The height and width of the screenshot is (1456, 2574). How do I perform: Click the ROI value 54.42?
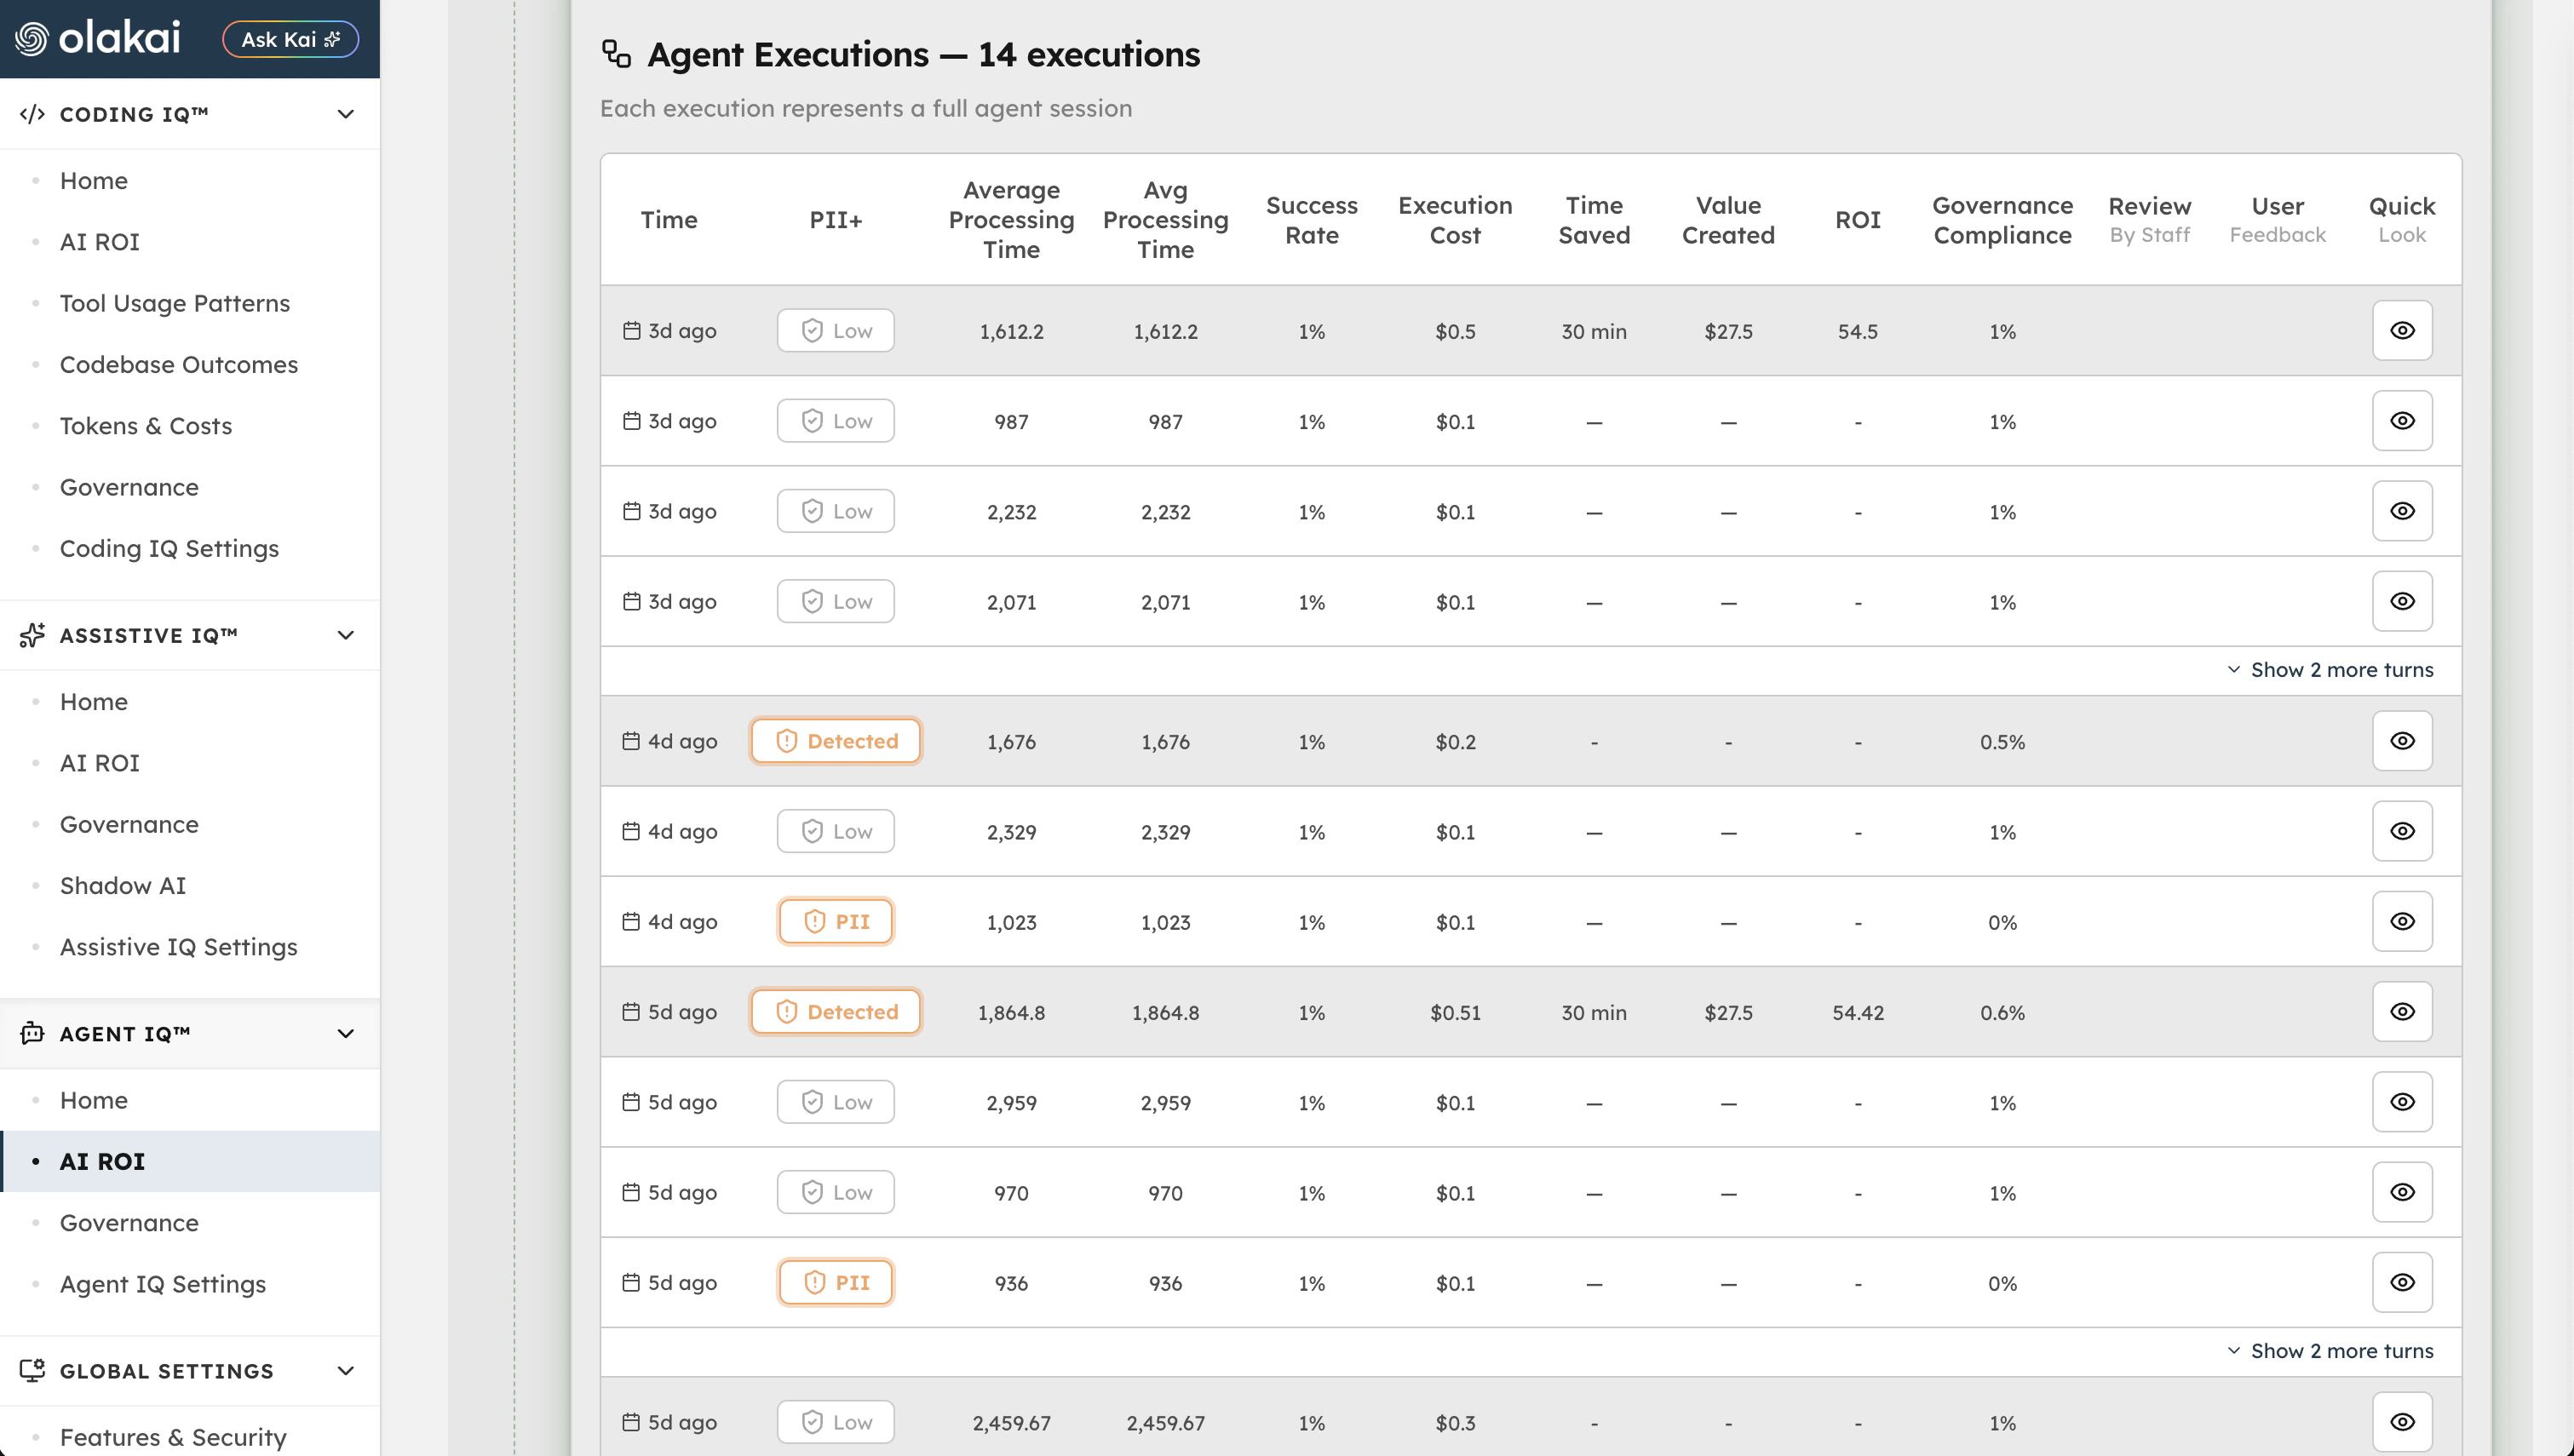point(1858,1013)
